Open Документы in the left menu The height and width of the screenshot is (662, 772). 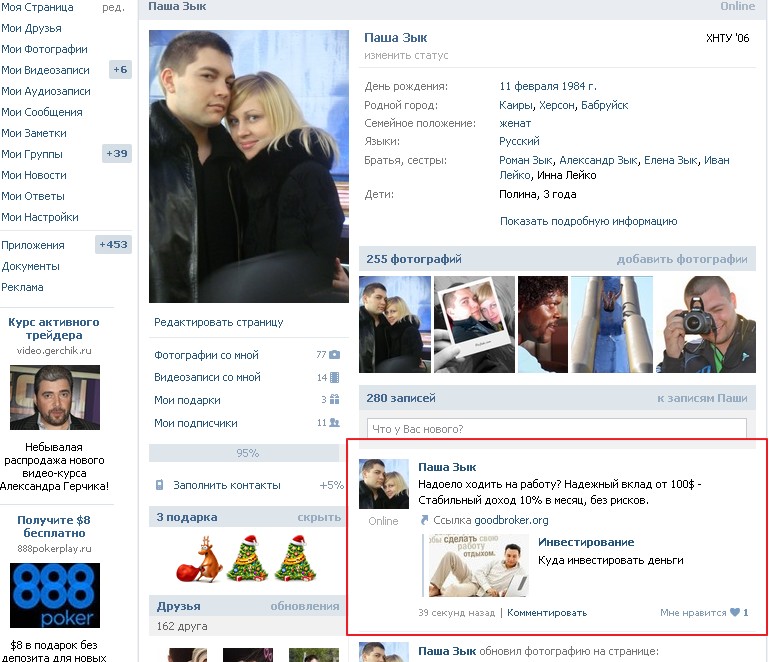[x=31, y=266]
